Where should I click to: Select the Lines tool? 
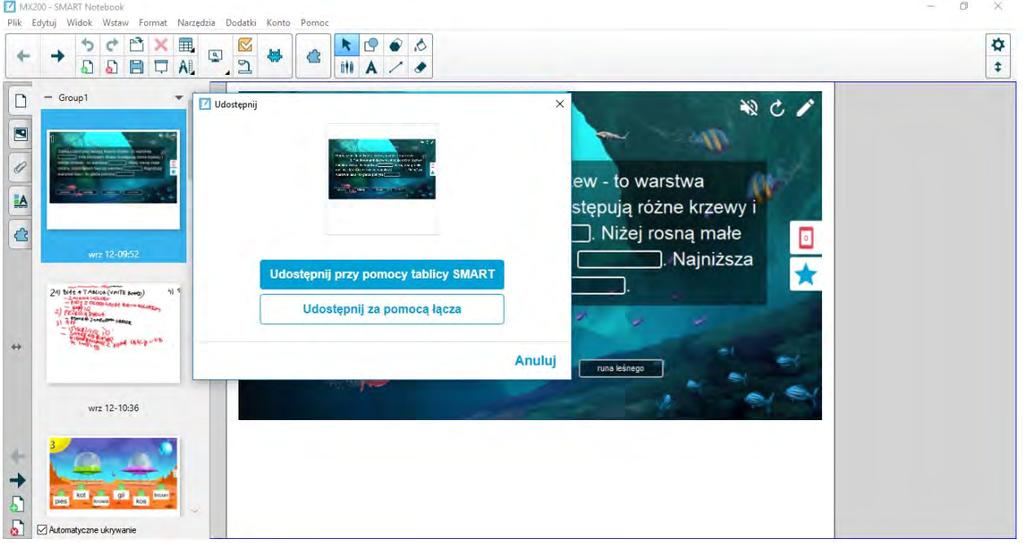coord(395,67)
